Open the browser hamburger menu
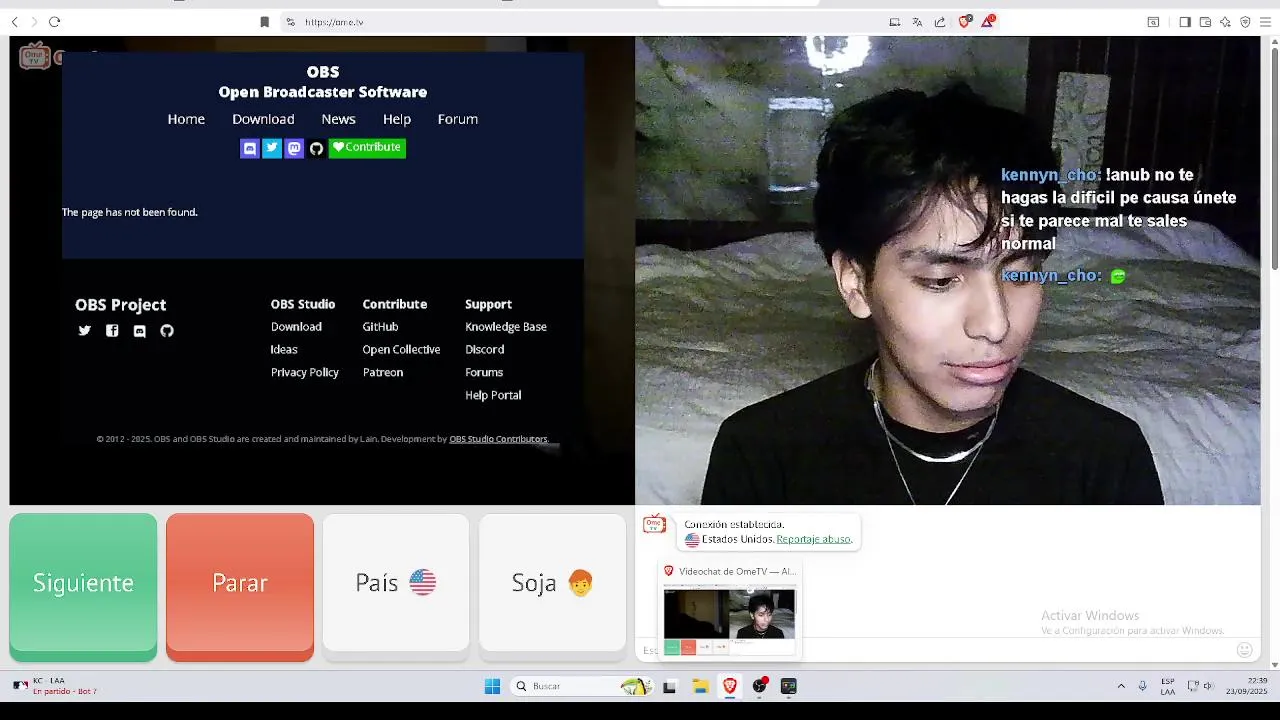Viewport: 1280px width, 720px height. point(1265,22)
